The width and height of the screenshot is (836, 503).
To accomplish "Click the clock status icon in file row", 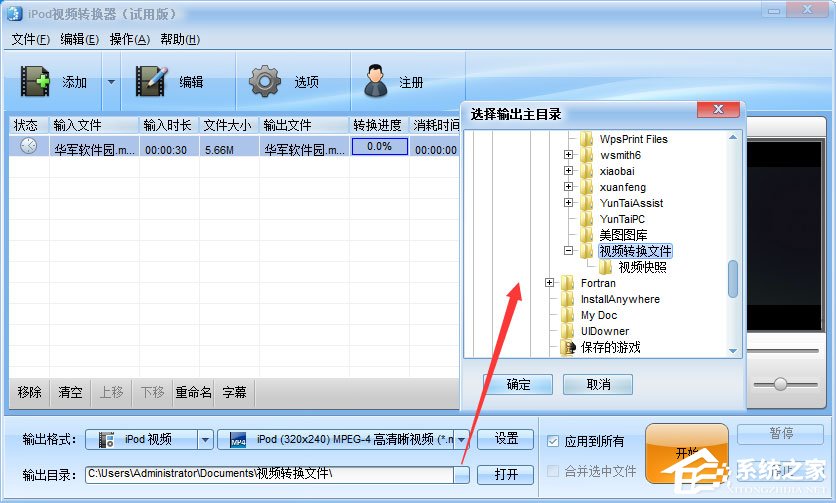I will (x=28, y=146).
